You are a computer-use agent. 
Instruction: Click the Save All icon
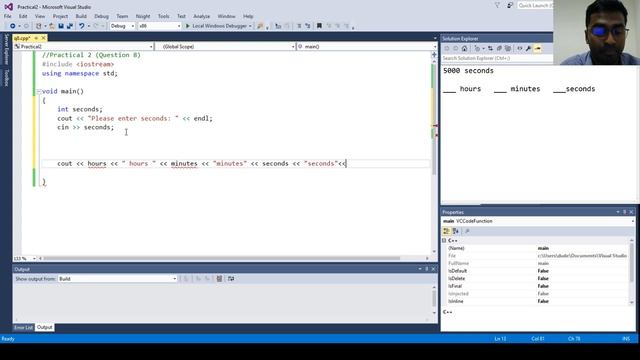click(x=70, y=26)
